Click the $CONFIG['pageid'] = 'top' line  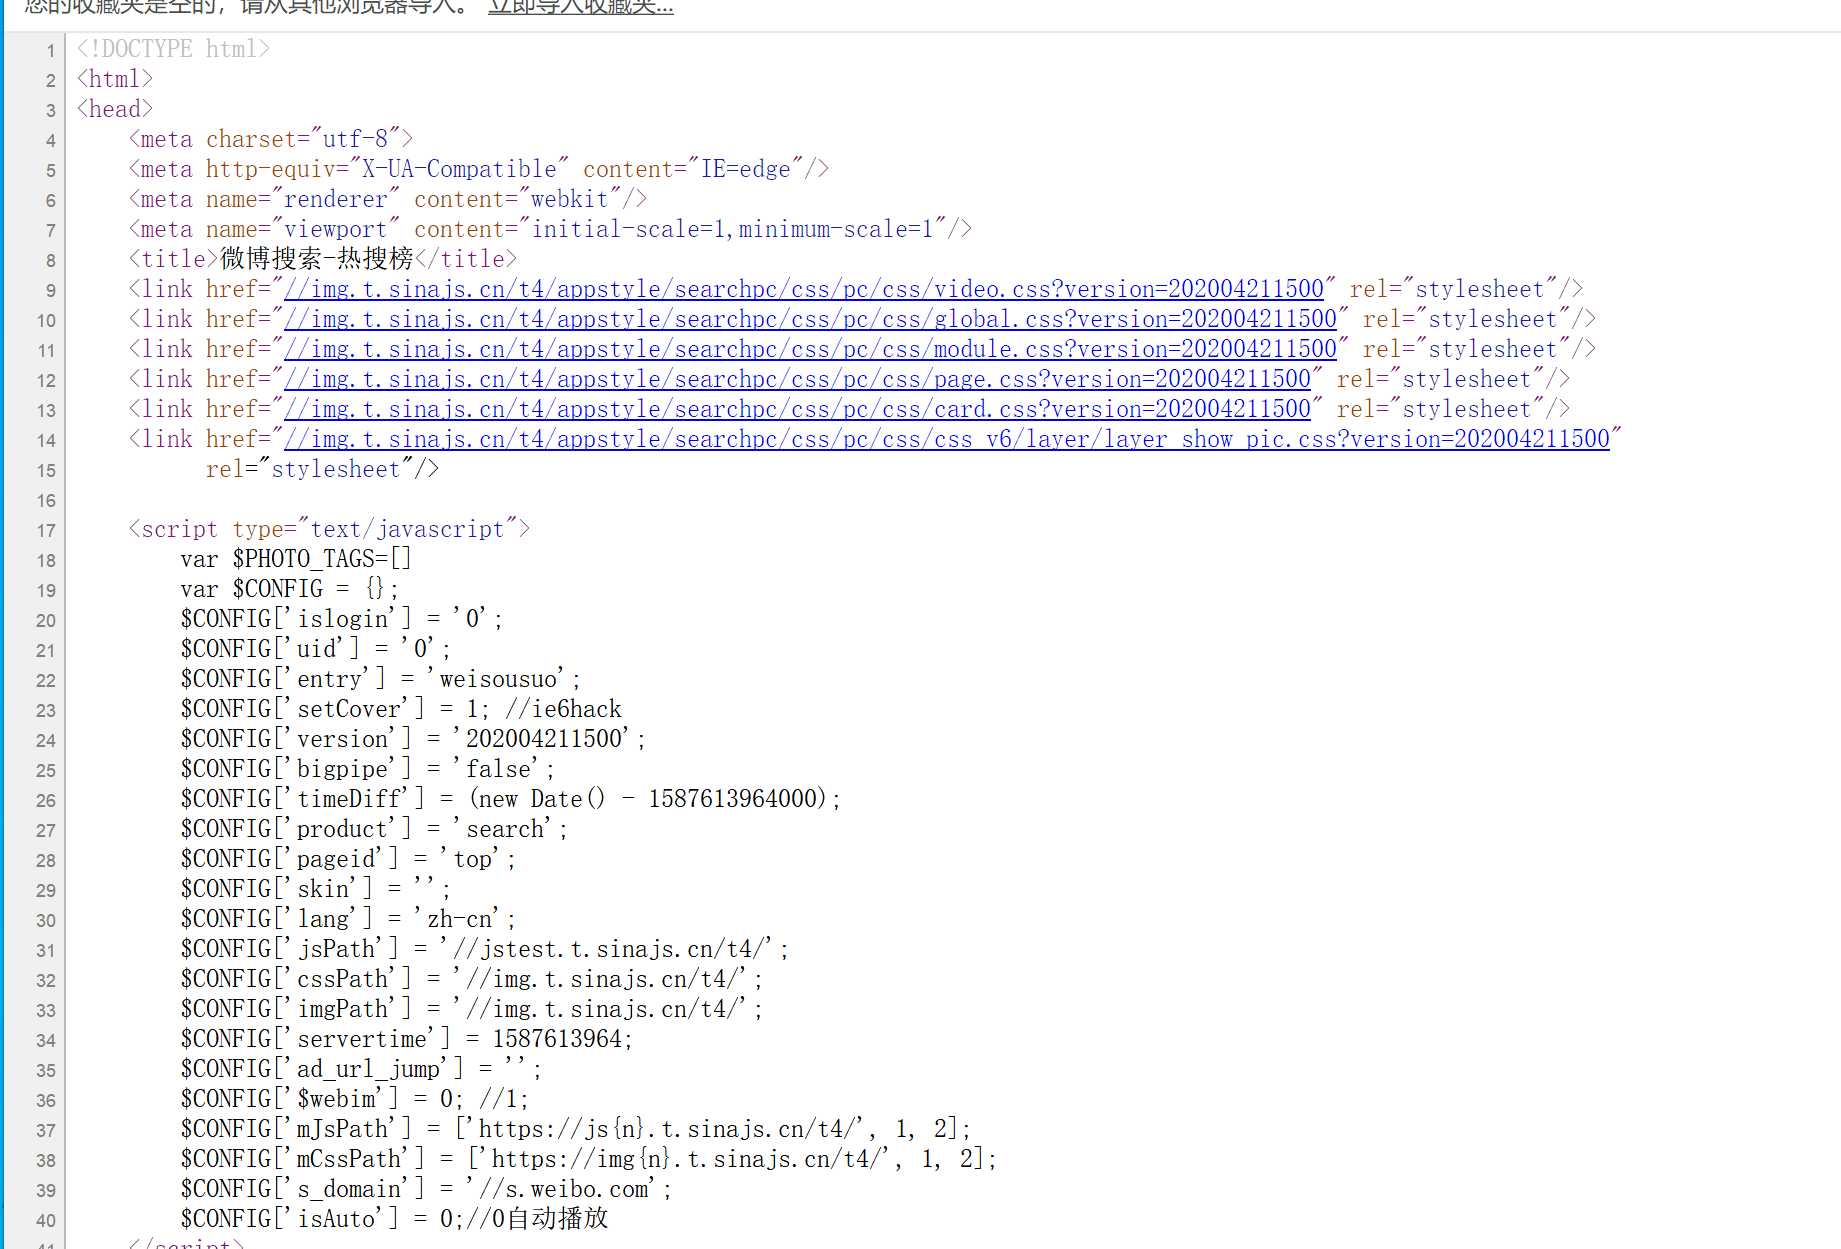(x=348, y=859)
